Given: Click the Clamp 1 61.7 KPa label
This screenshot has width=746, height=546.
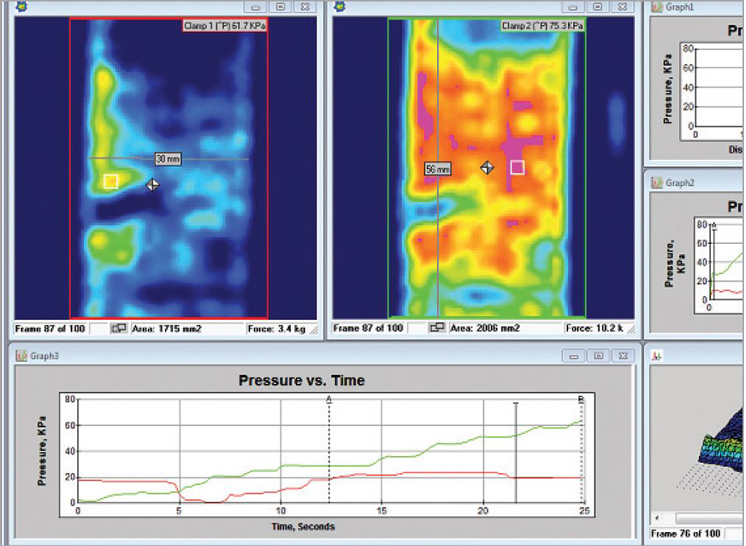Looking at the screenshot, I should coord(225,25).
